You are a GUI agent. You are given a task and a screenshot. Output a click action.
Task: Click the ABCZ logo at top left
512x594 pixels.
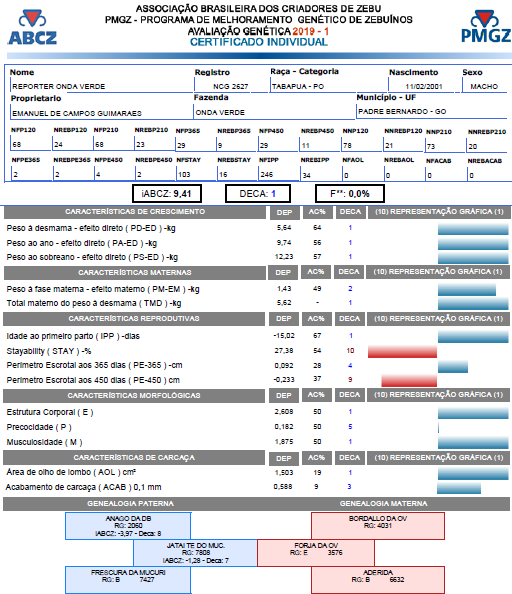coord(33,27)
